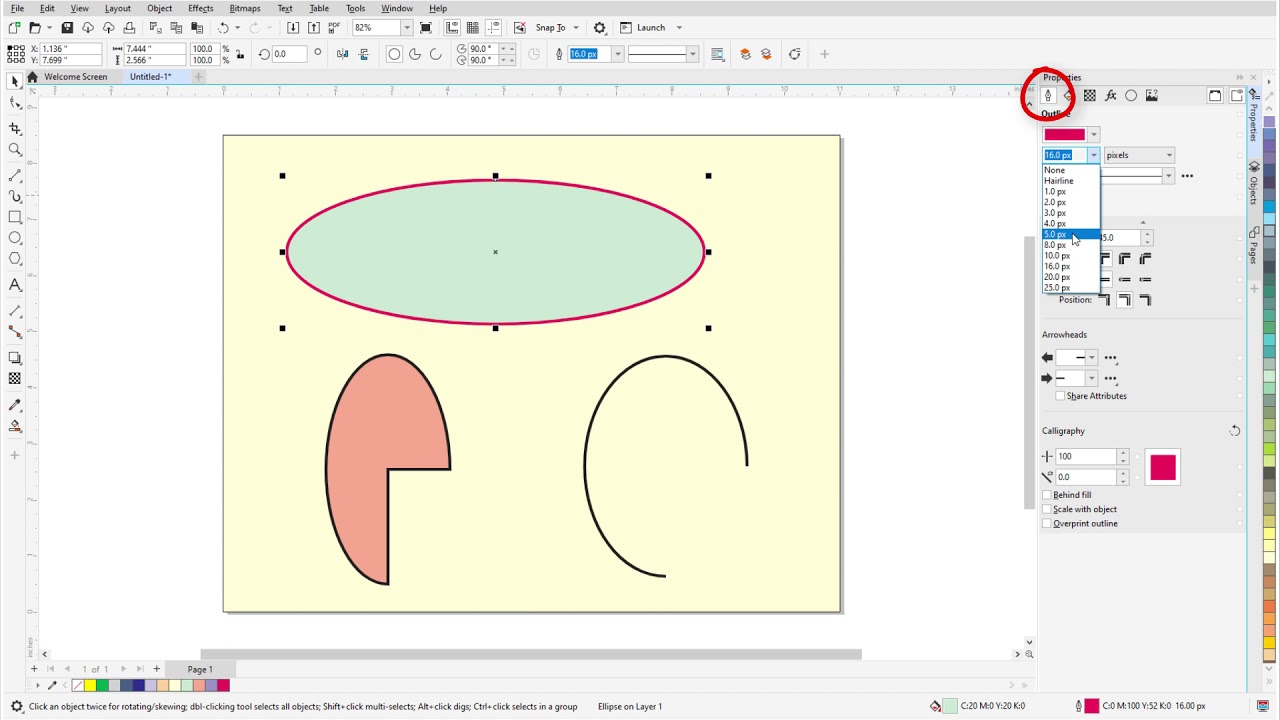Select the Pick tool in toolbox
The width and height of the screenshot is (1280, 720).
tap(15, 81)
